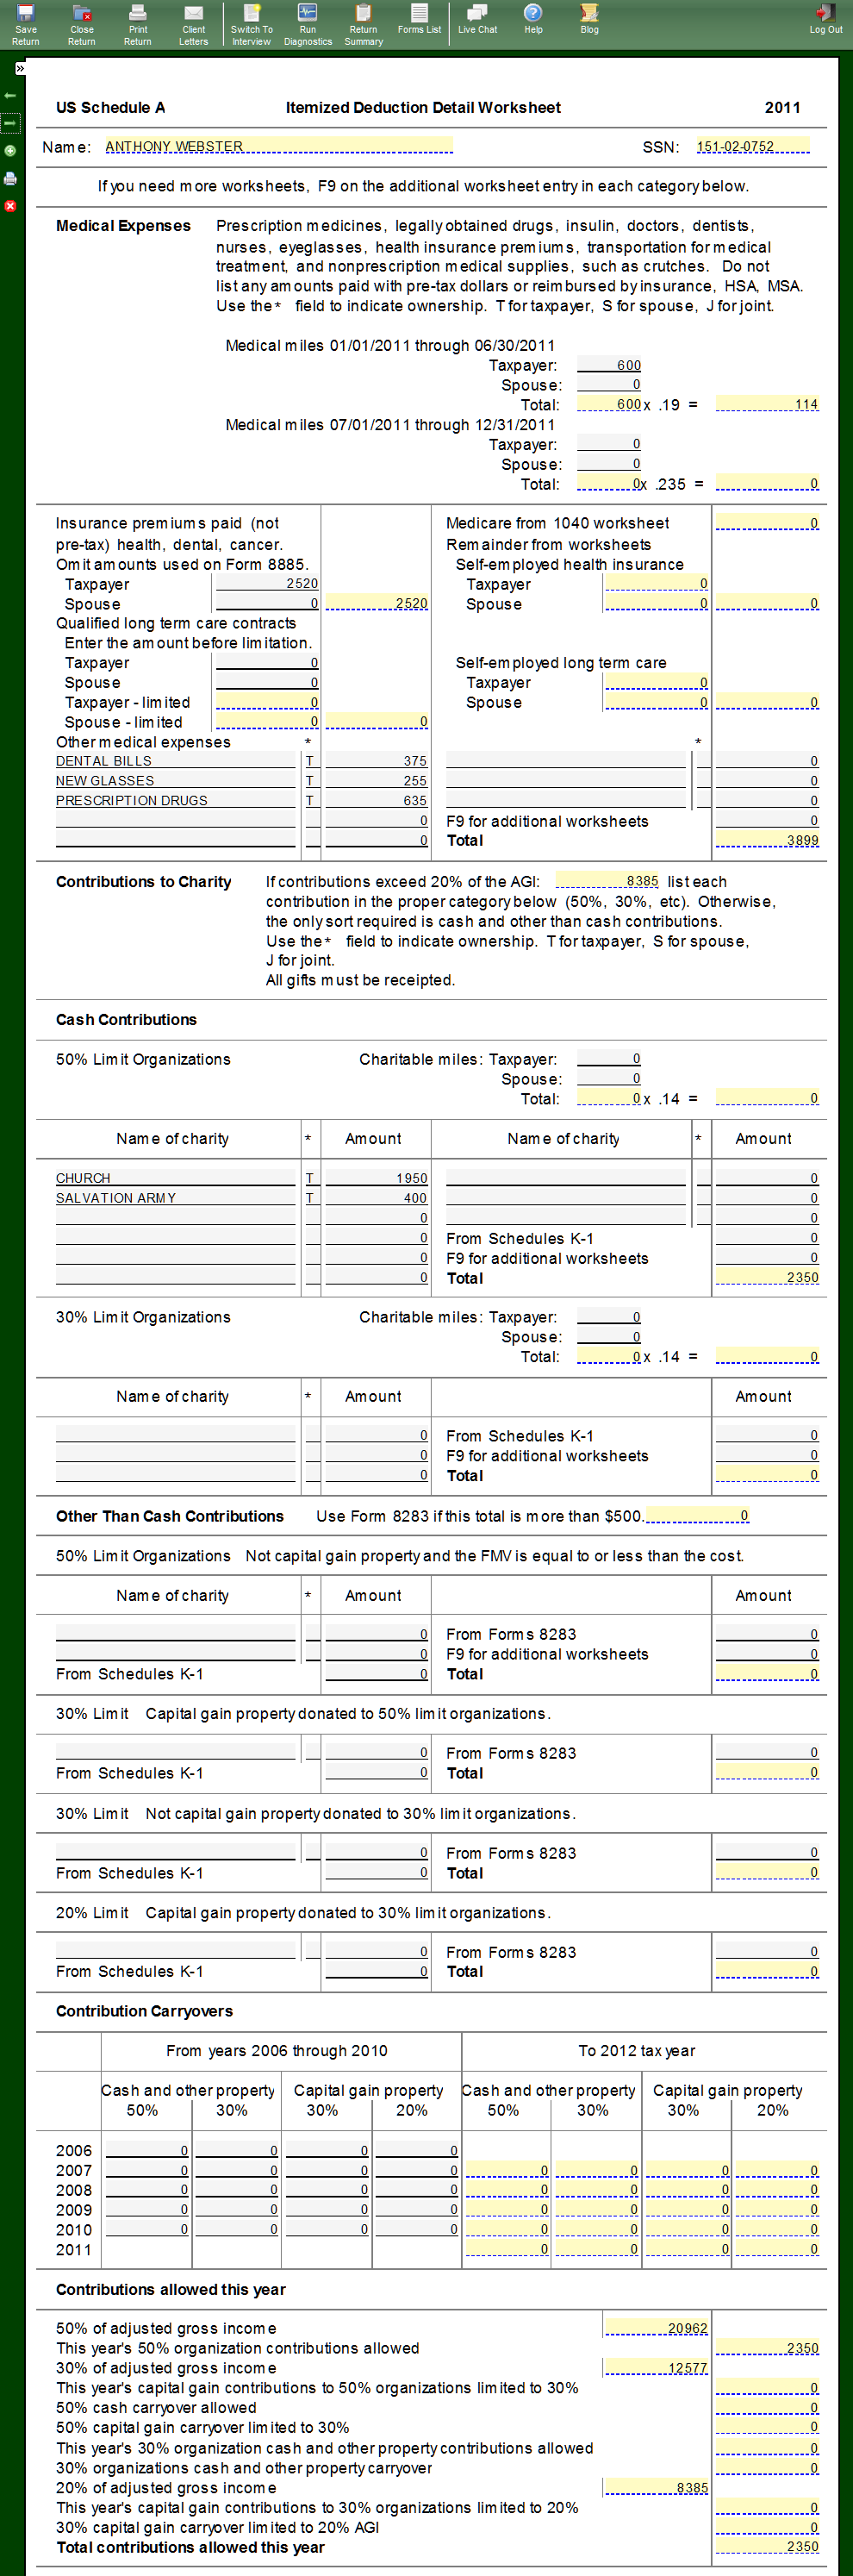Click the Save Return toolbar icon
This screenshot has width=853, height=2576.
(x=25, y=22)
